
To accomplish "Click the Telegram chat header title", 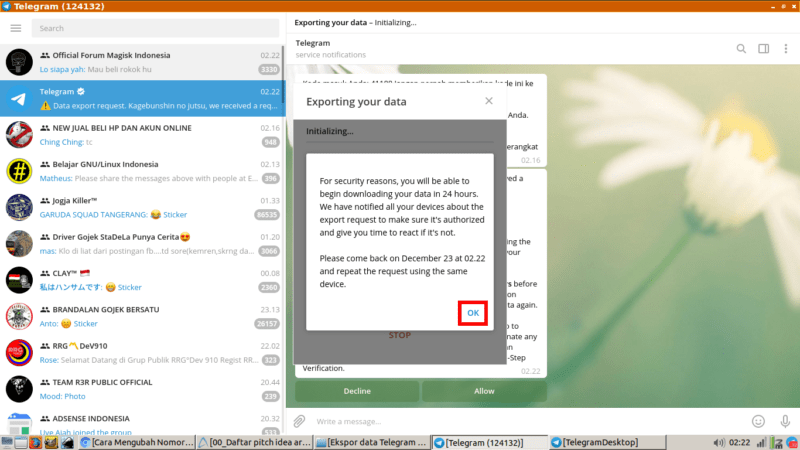I will (x=313, y=43).
